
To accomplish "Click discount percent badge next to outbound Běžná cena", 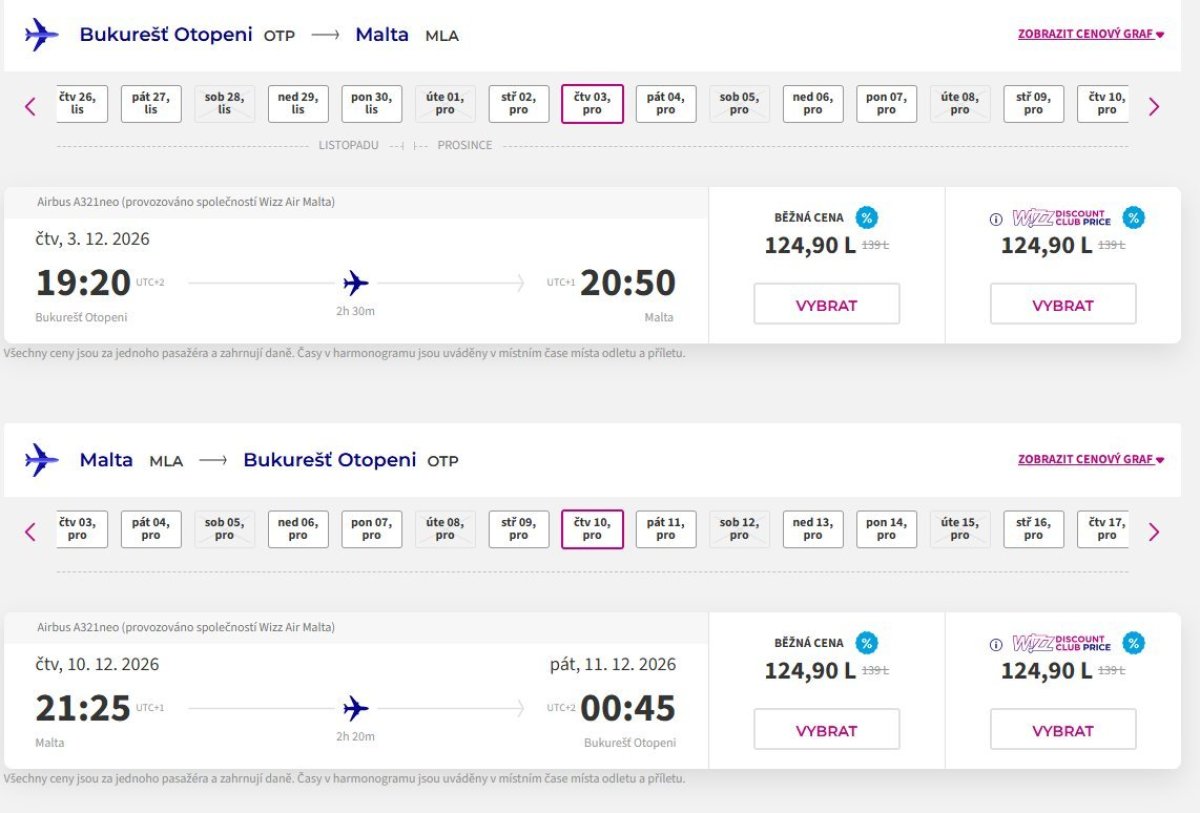I will click(867, 217).
